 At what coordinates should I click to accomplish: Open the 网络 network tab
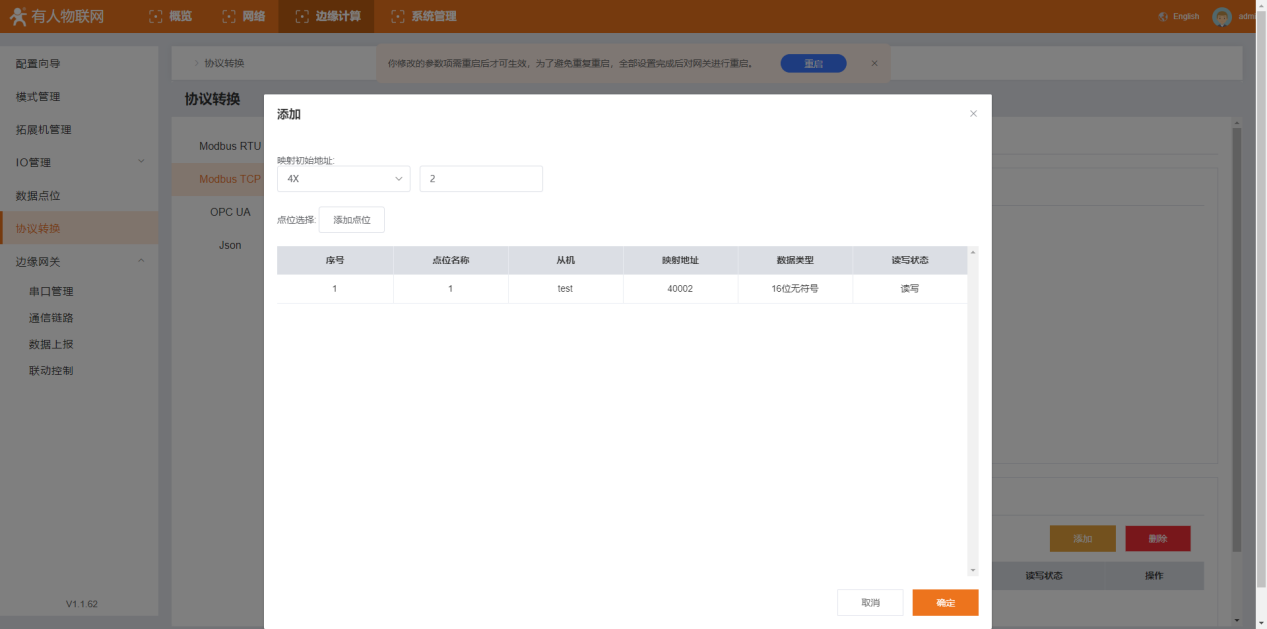point(244,16)
